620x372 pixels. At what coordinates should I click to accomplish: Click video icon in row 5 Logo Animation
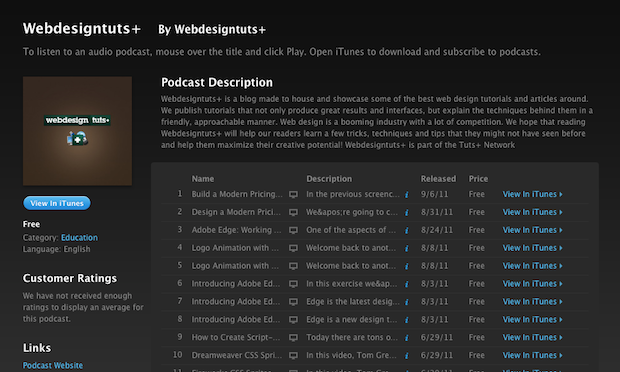(293, 266)
